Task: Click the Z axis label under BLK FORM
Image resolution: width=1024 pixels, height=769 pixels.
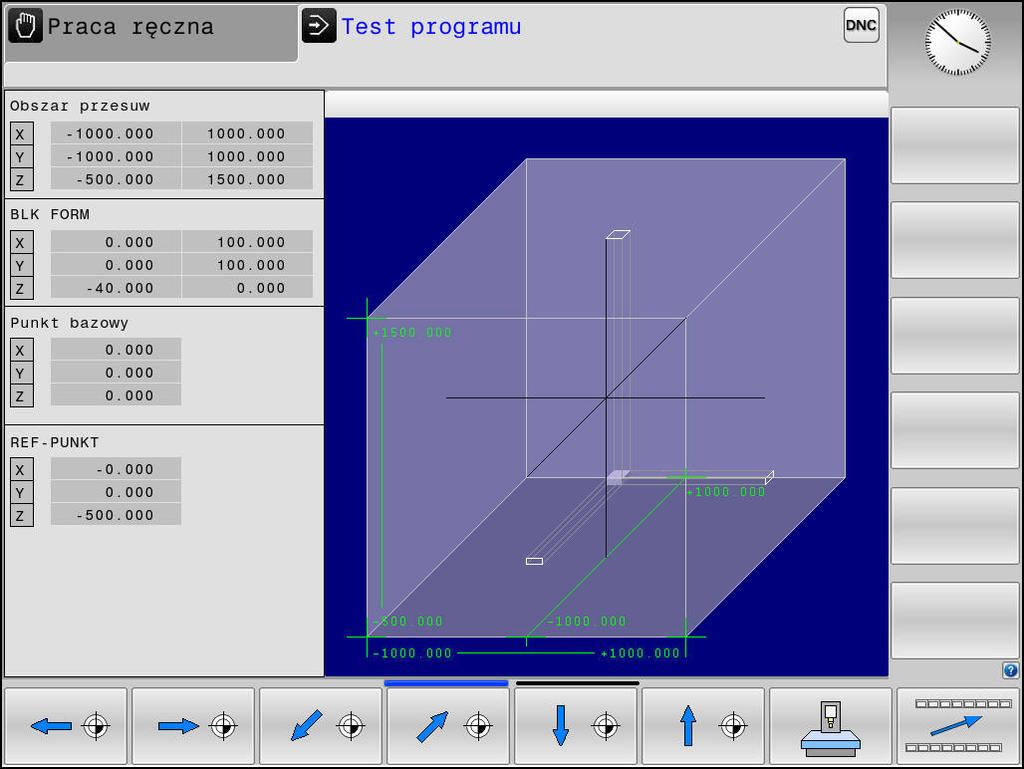Action: click(22, 288)
